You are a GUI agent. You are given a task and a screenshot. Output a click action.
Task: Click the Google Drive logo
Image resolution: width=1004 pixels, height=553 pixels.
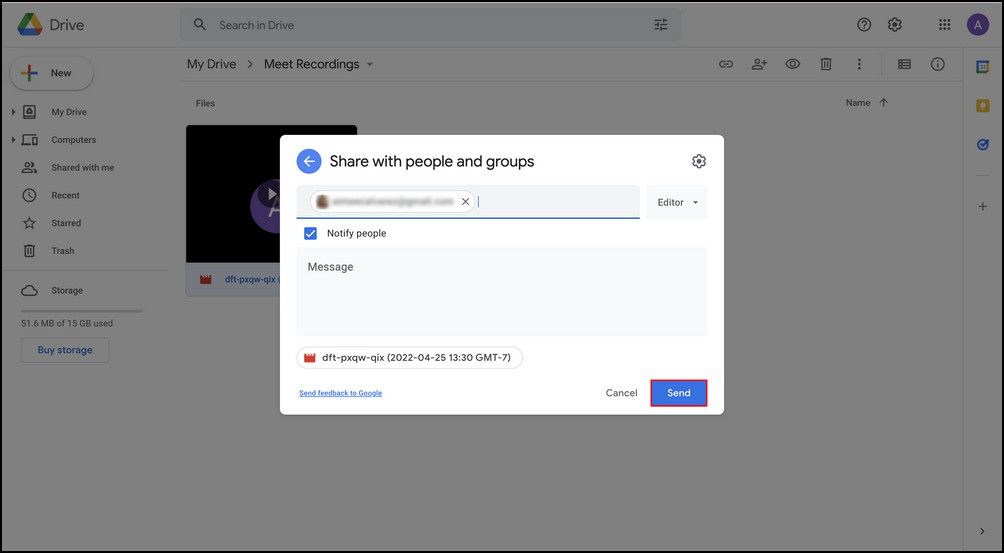coord(30,25)
